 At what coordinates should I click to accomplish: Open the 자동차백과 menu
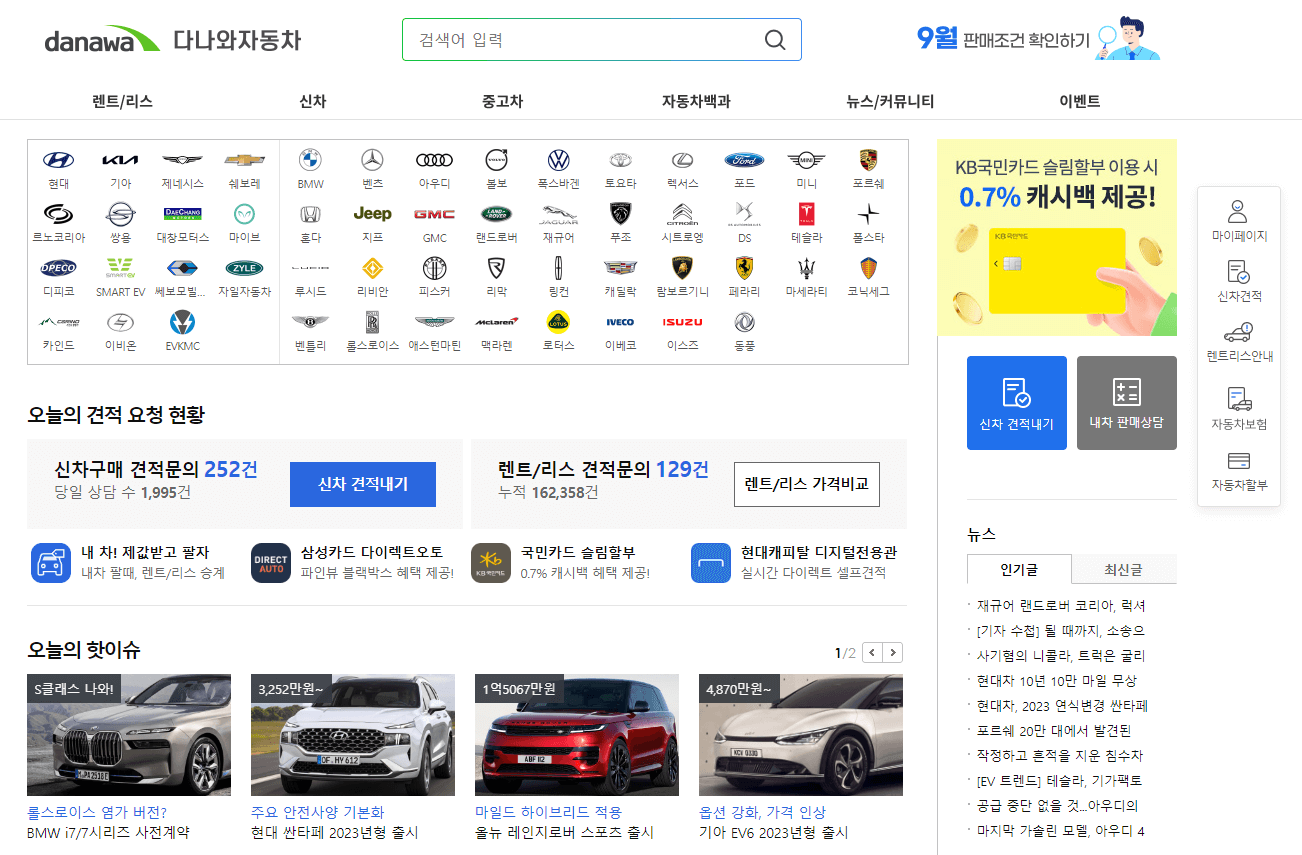click(x=696, y=101)
